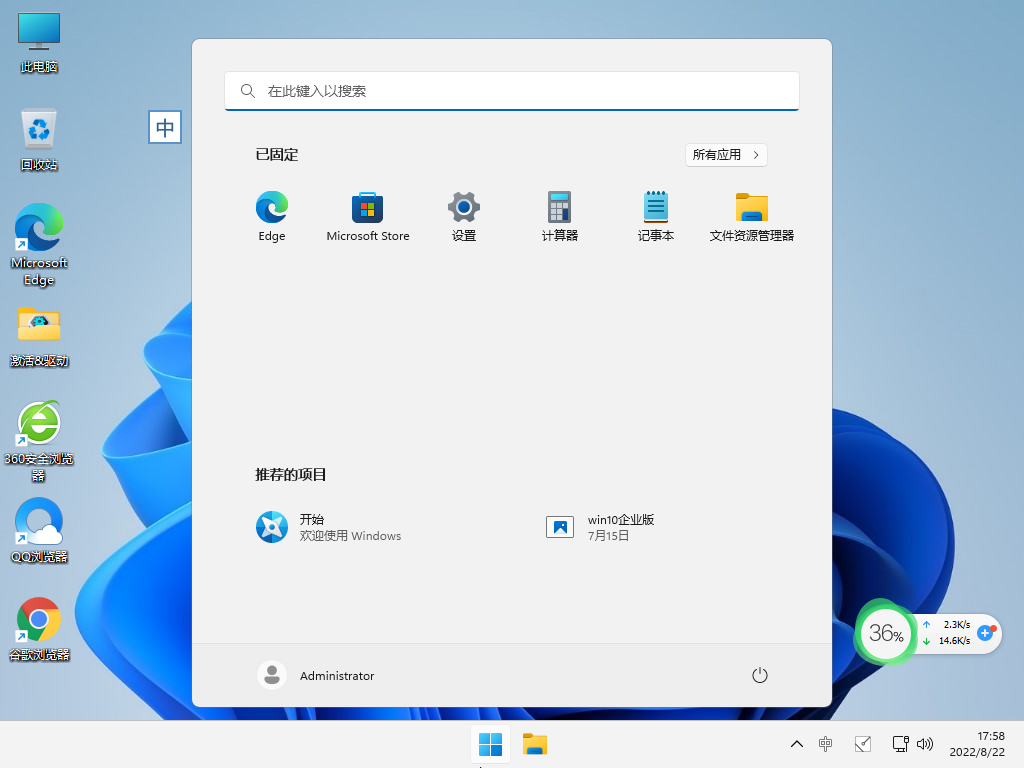This screenshot has height=768, width=1024.
Task: Click the search input field at the top
Action: 512,91
